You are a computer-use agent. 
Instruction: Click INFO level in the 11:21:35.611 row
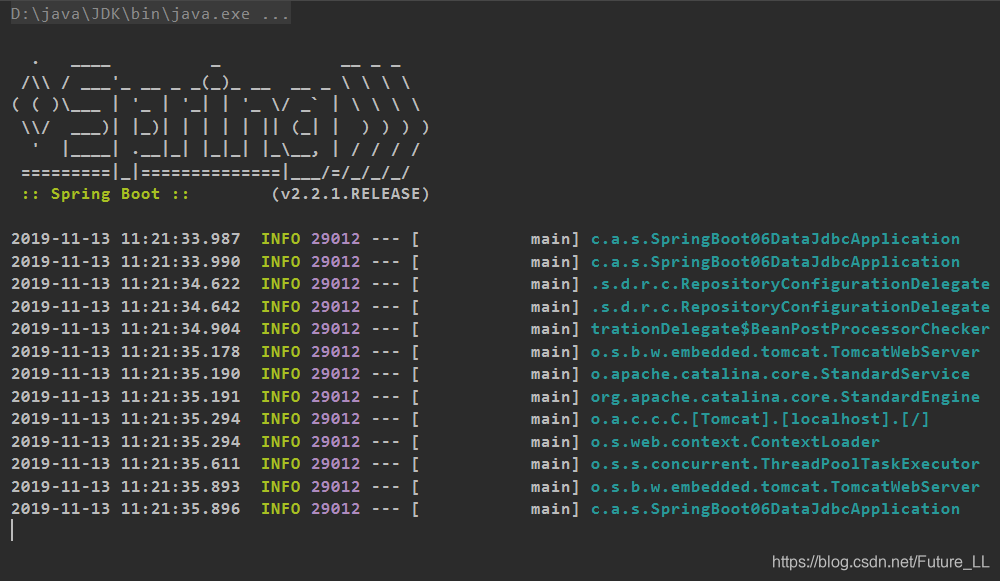(281, 464)
